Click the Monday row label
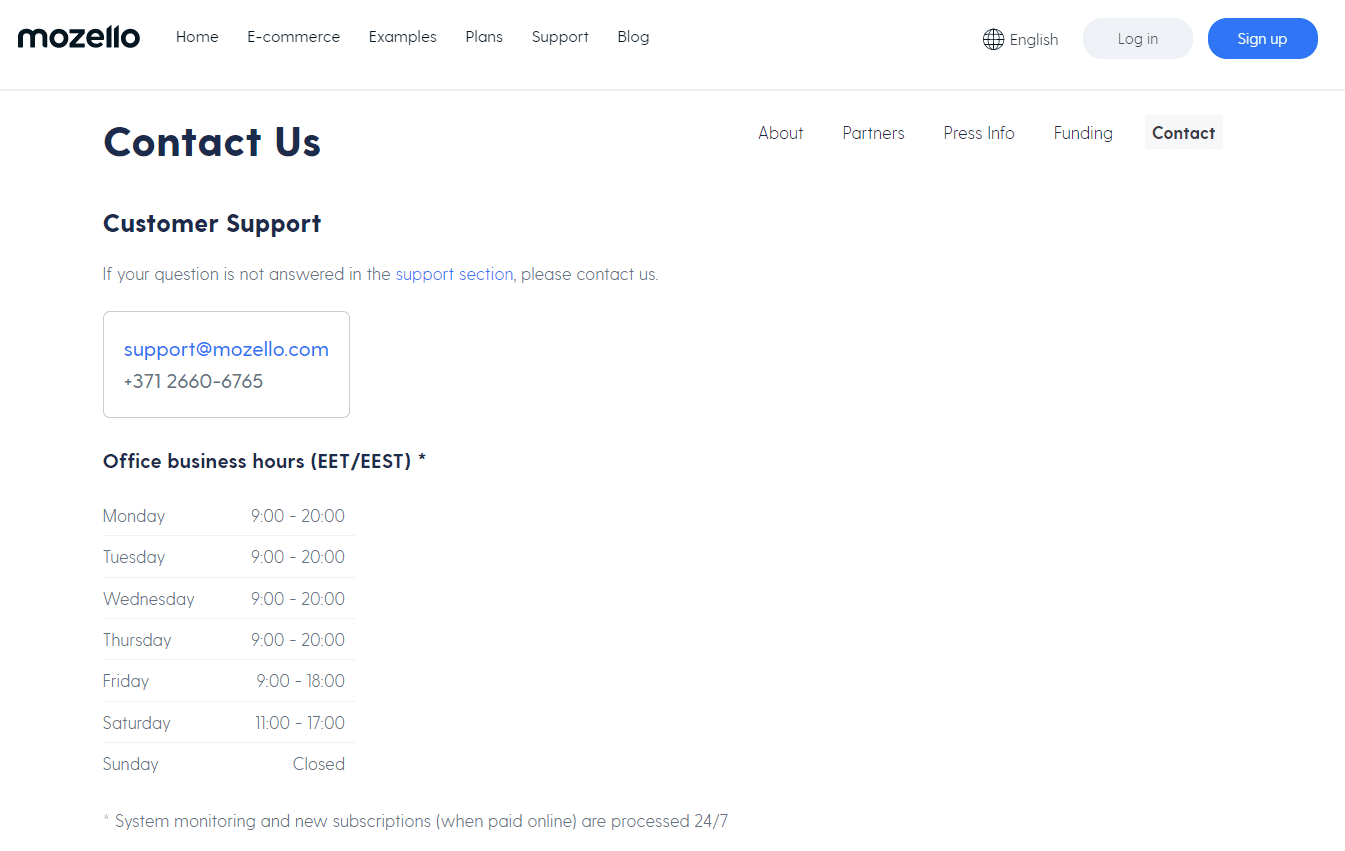1345x851 pixels. [134, 516]
